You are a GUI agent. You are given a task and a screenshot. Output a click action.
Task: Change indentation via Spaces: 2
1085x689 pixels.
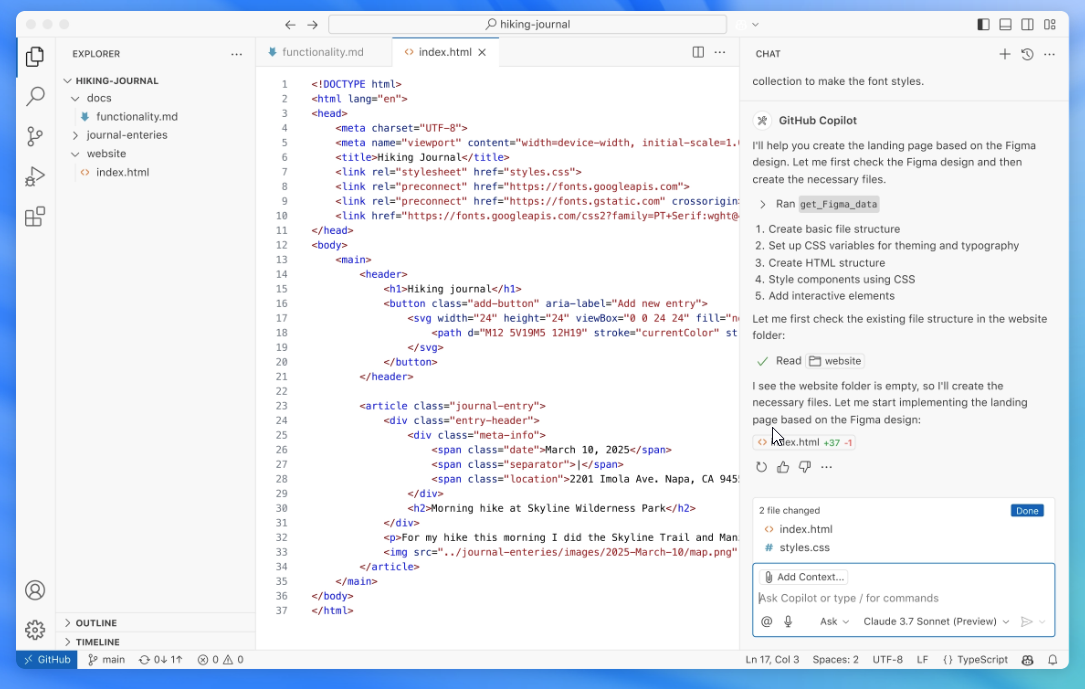click(835, 660)
